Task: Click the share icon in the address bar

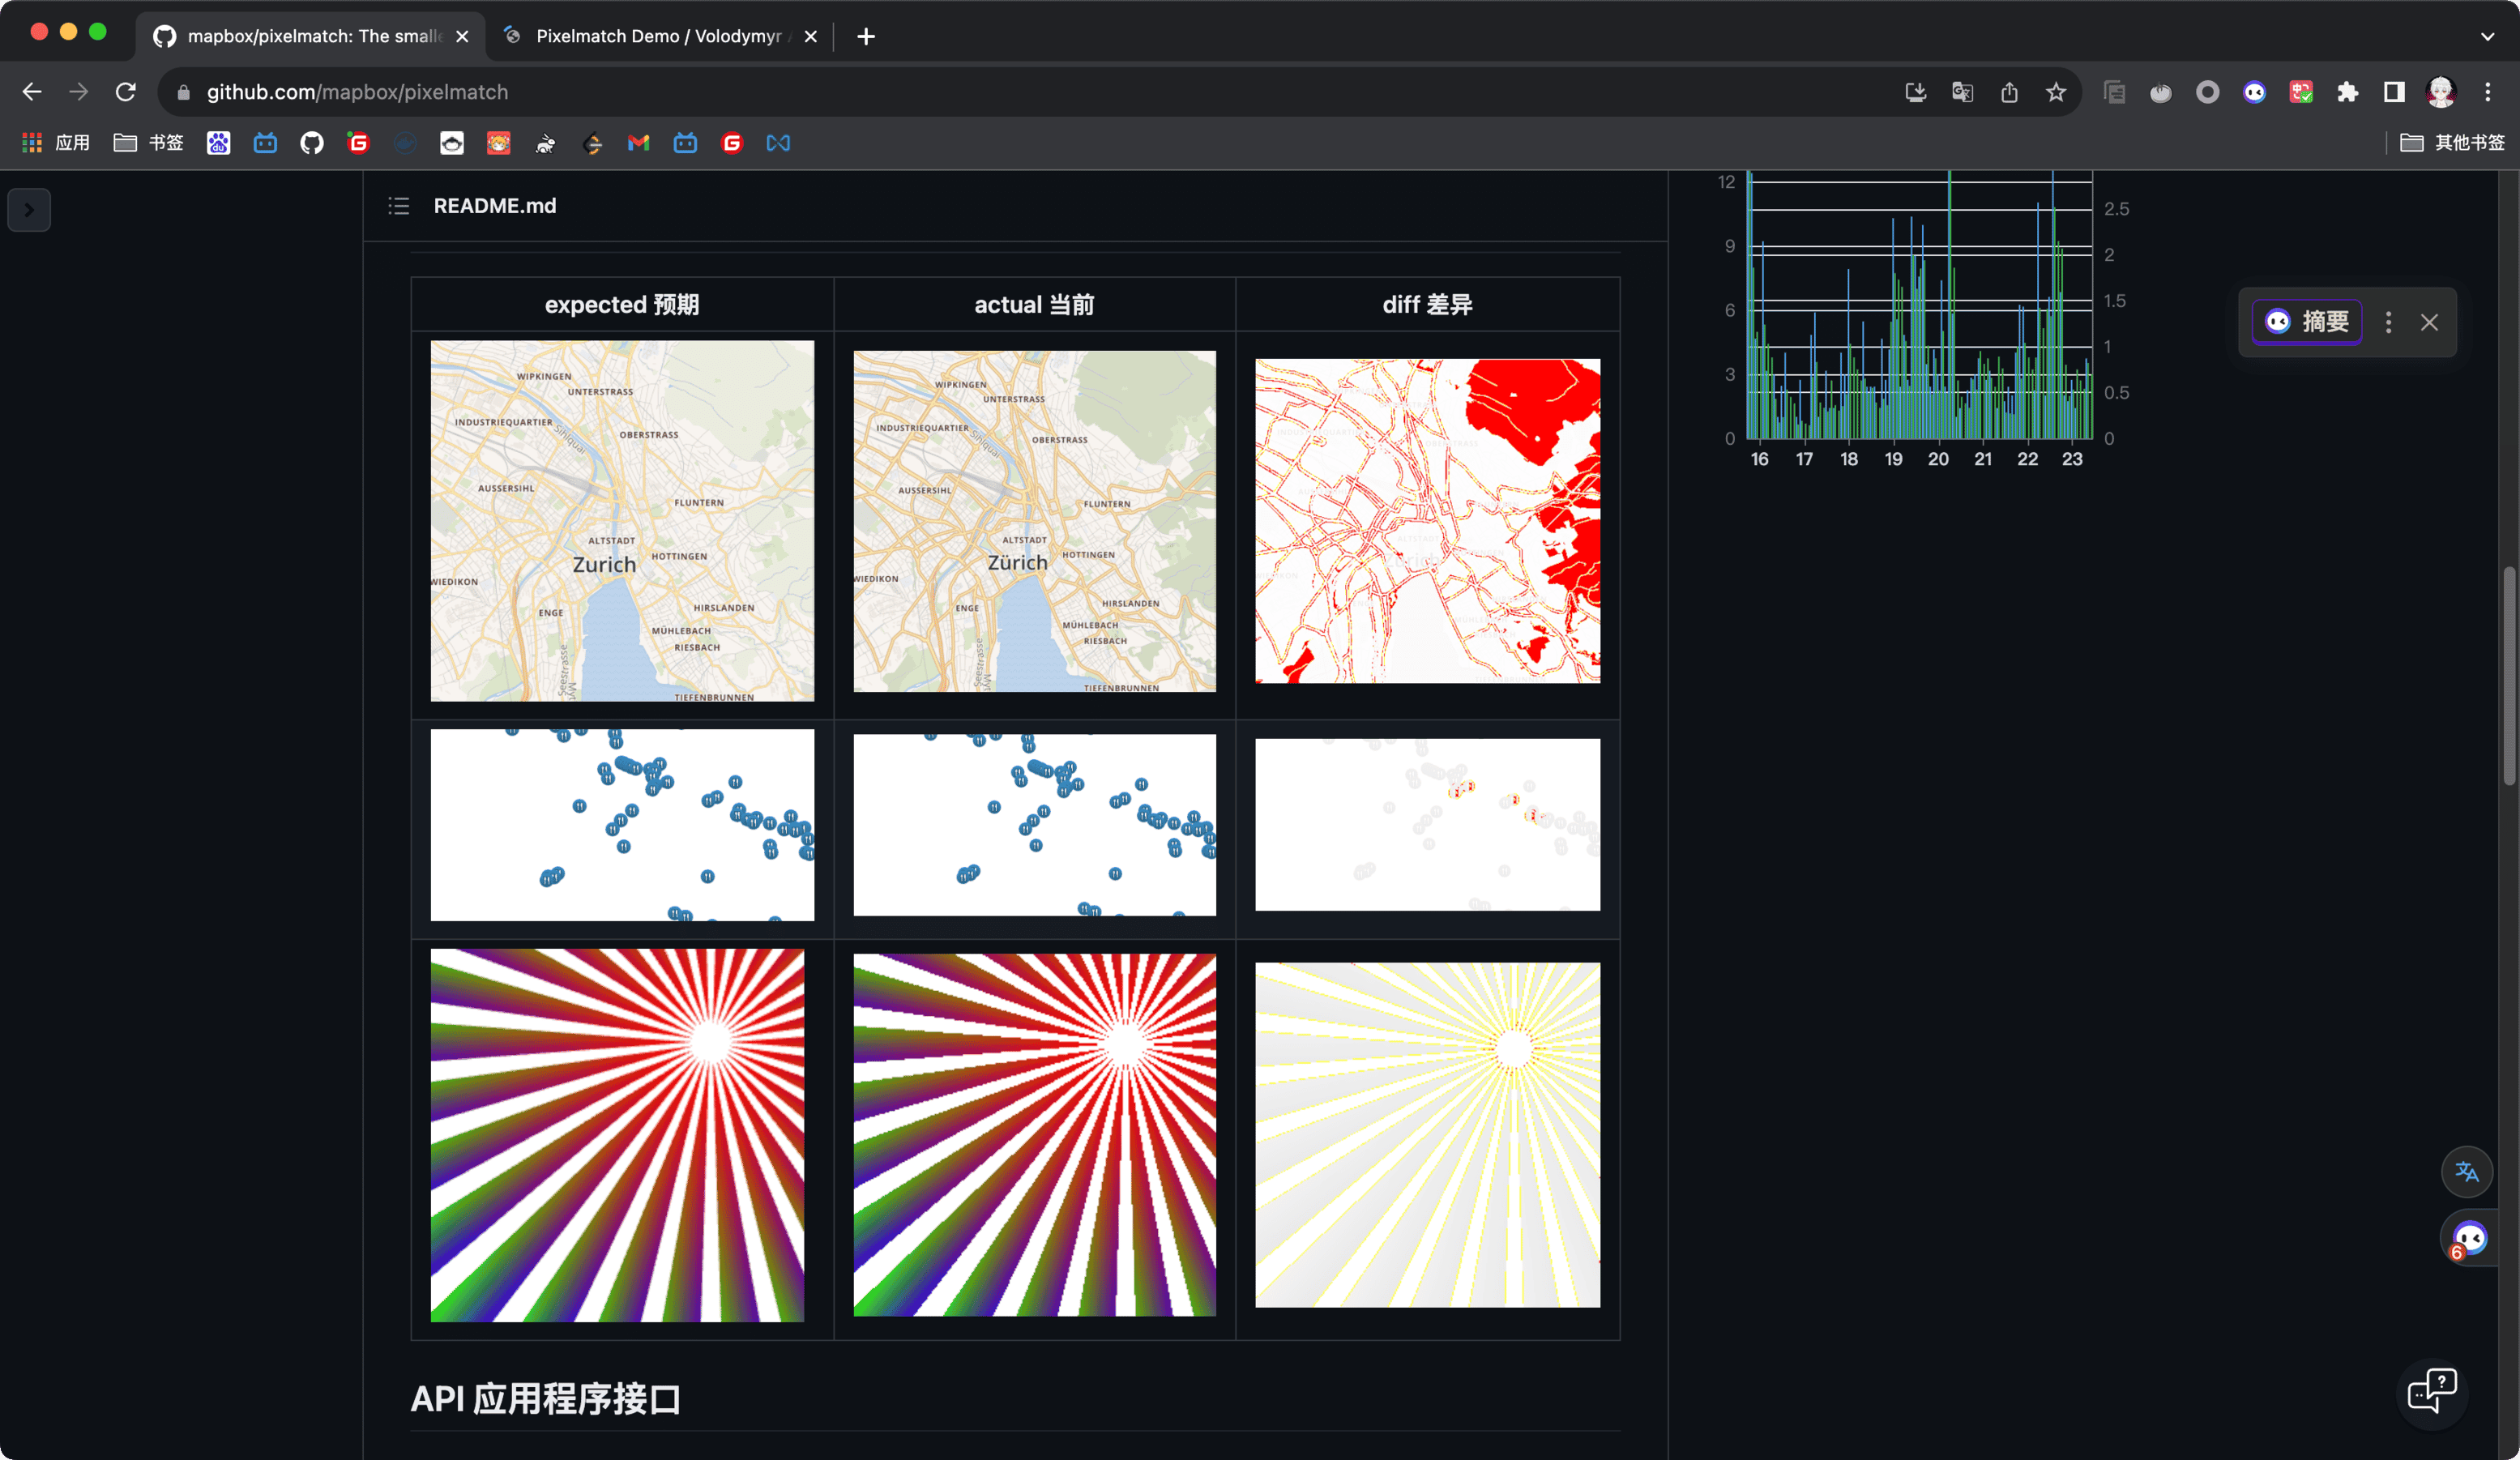Action: click(2009, 92)
